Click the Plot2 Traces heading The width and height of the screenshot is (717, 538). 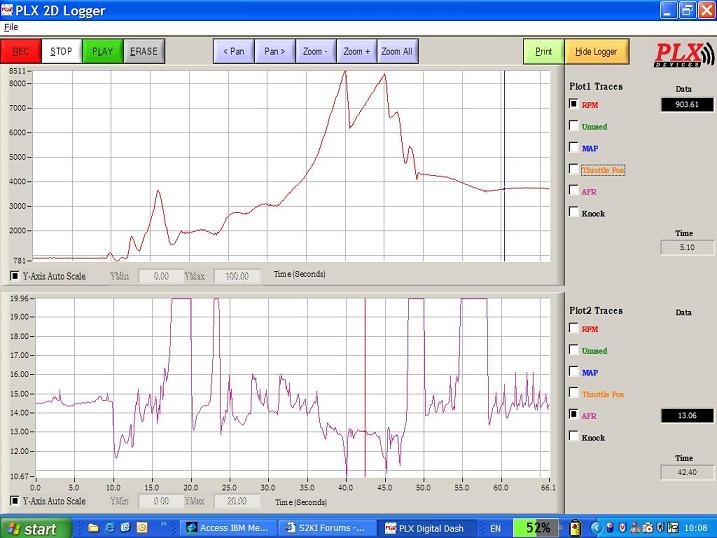point(596,310)
